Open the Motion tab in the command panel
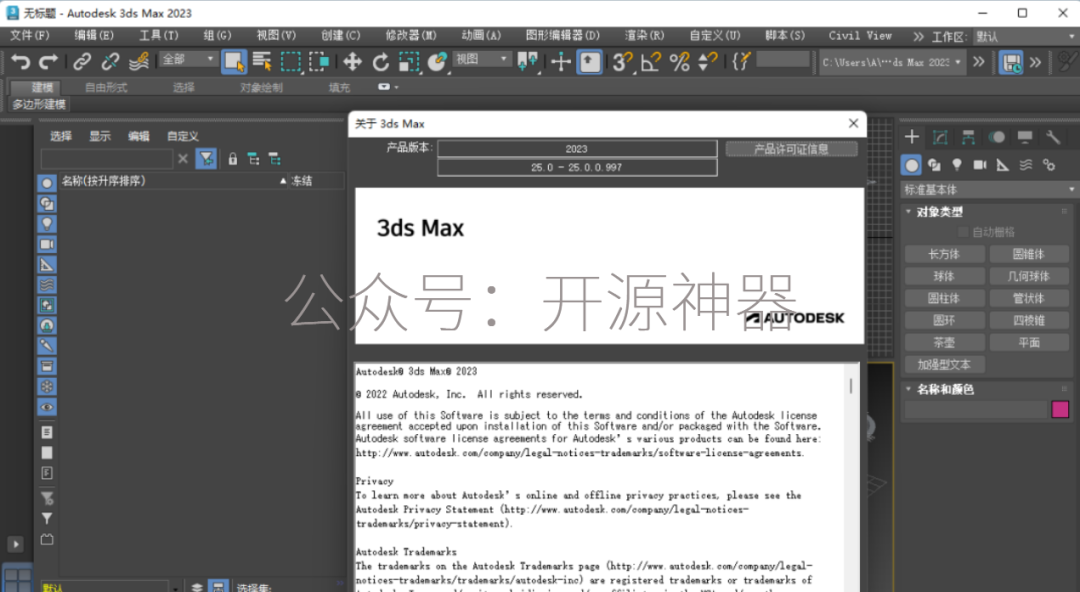The image size is (1080, 592). tap(997, 137)
